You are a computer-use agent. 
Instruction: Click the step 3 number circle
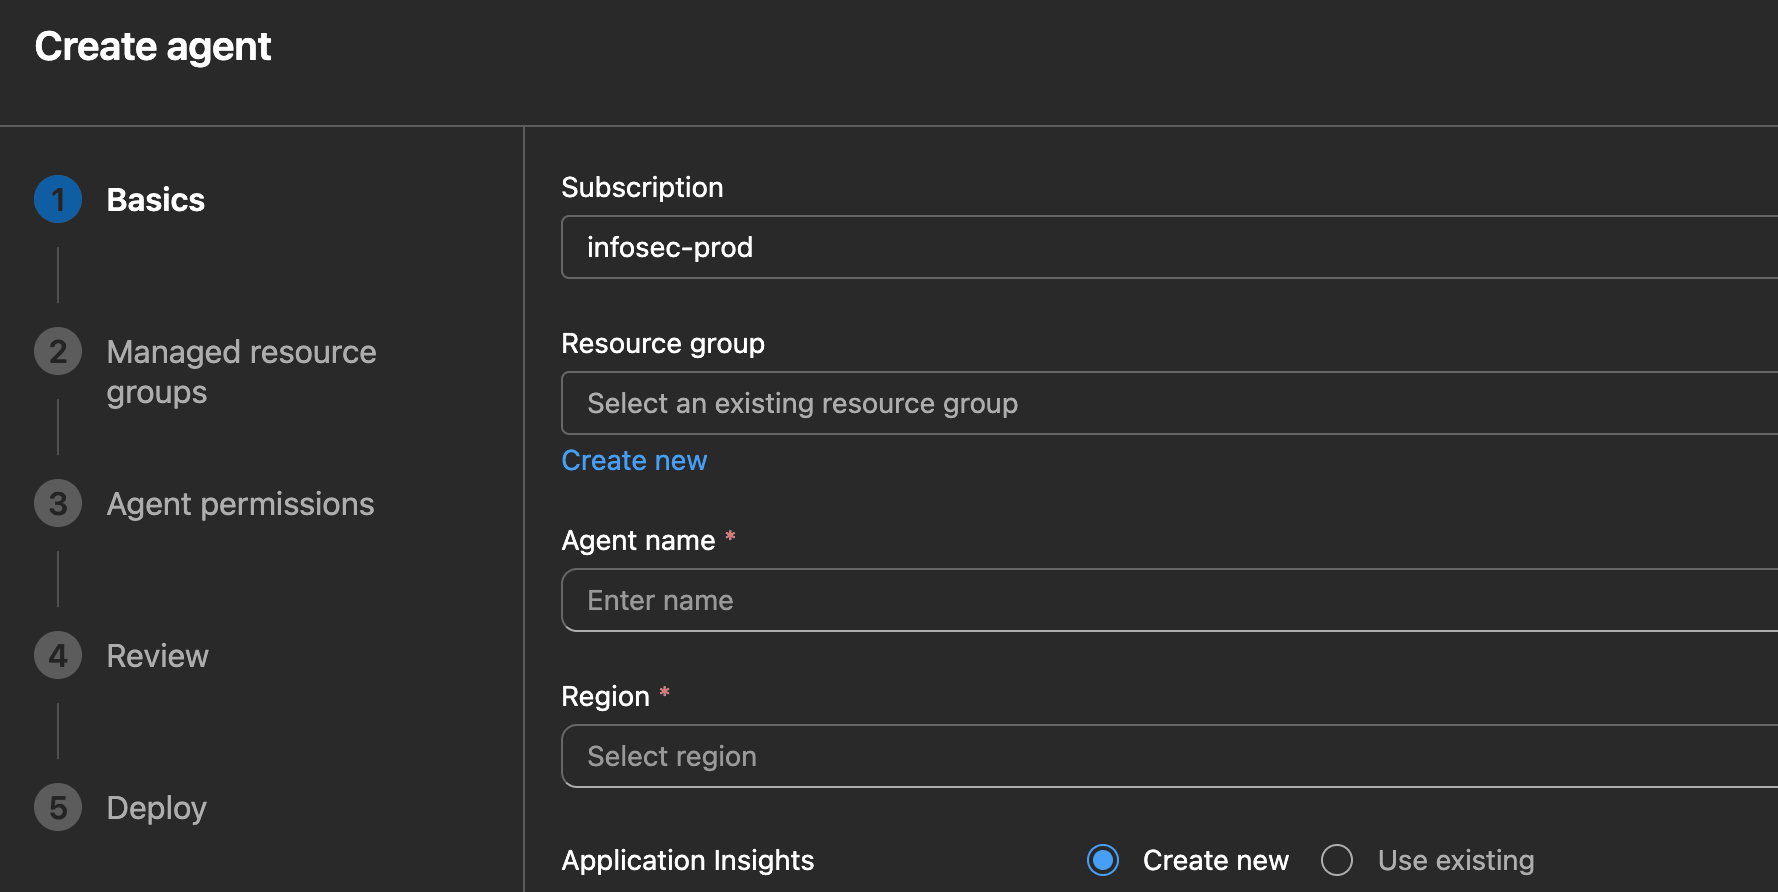(58, 504)
